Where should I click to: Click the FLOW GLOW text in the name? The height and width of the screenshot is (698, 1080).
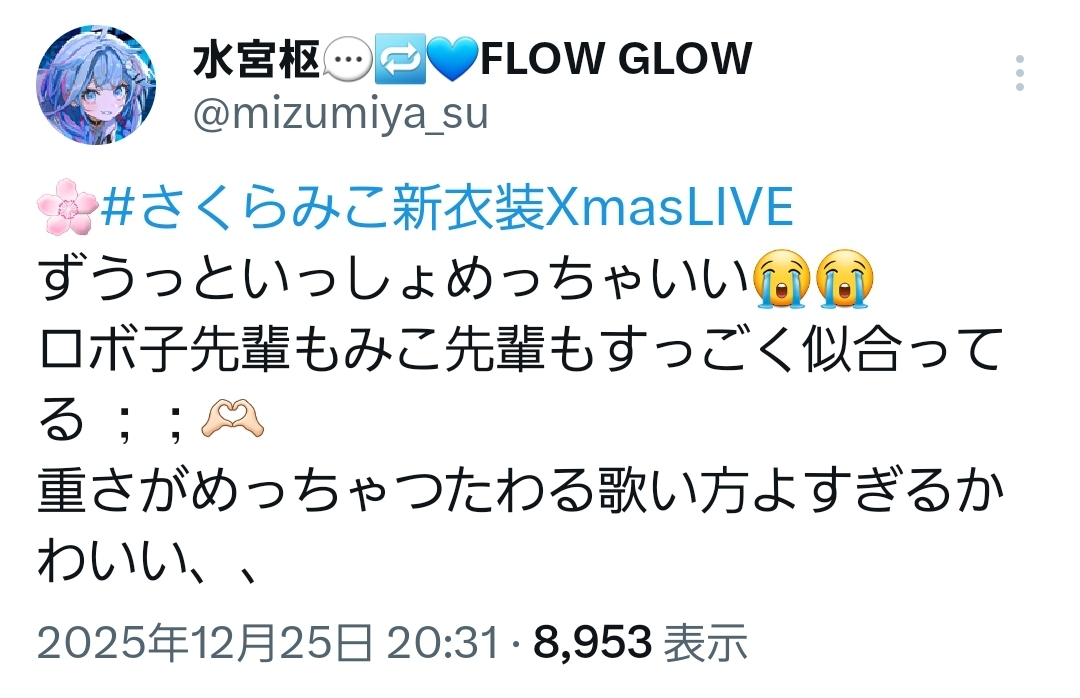pos(616,59)
